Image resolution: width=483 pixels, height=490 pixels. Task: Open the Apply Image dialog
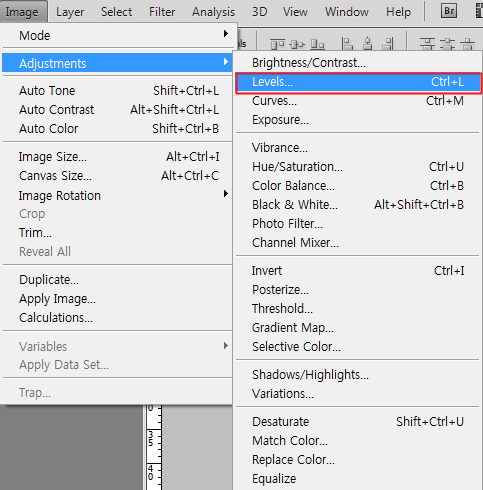click(x=117, y=299)
